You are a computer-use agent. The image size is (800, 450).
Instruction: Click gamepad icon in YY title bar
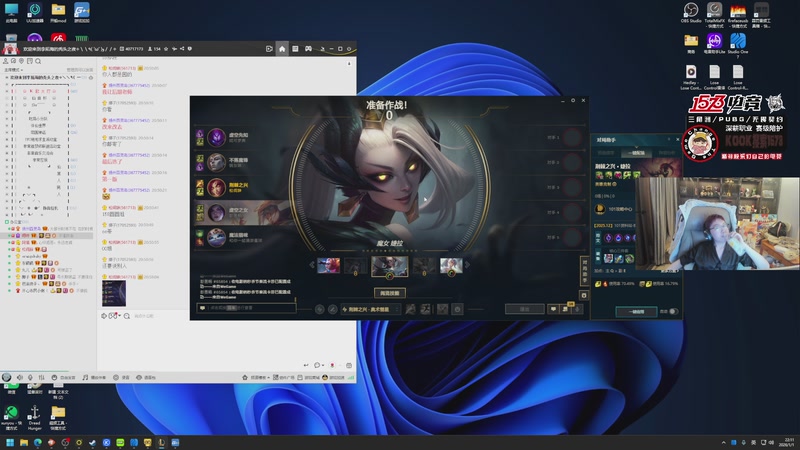(308, 49)
